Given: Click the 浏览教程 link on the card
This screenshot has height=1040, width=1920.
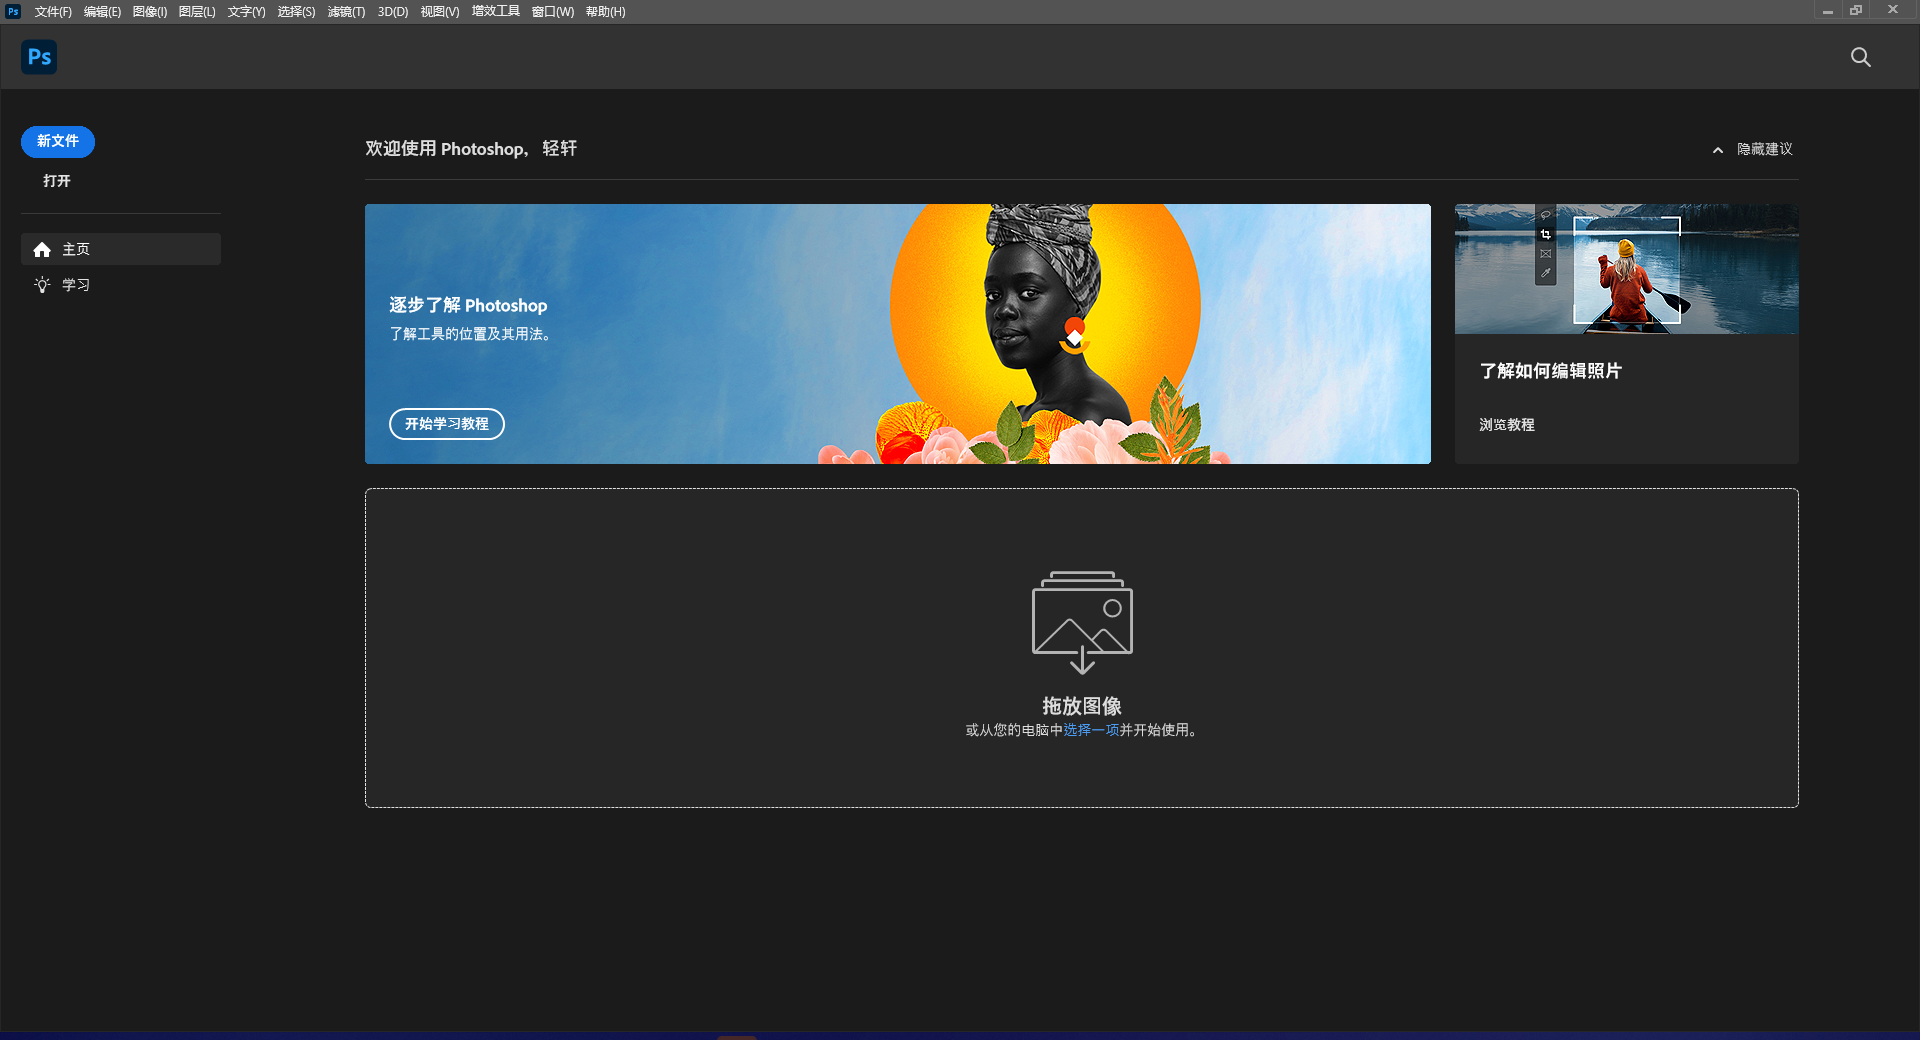Looking at the screenshot, I should (x=1506, y=424).
